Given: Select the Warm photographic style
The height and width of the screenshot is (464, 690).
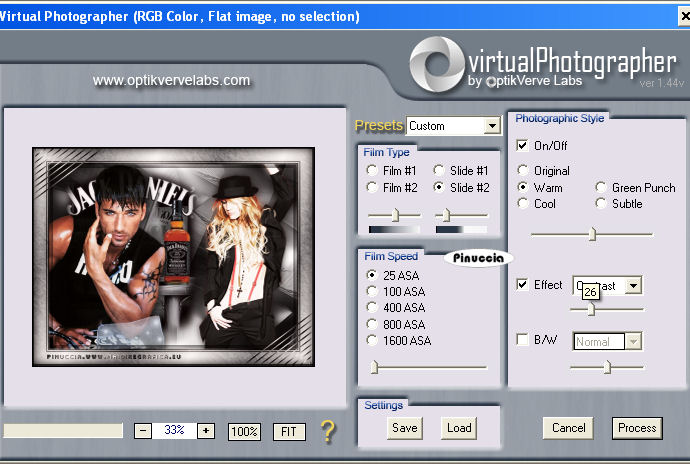Looking at the screenshot, I should point(522,188).
